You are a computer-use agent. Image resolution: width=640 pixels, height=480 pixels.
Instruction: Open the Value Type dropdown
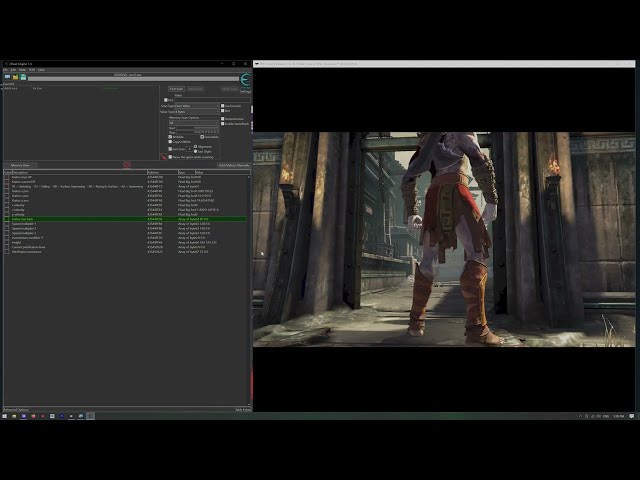[x=197, y=111]
